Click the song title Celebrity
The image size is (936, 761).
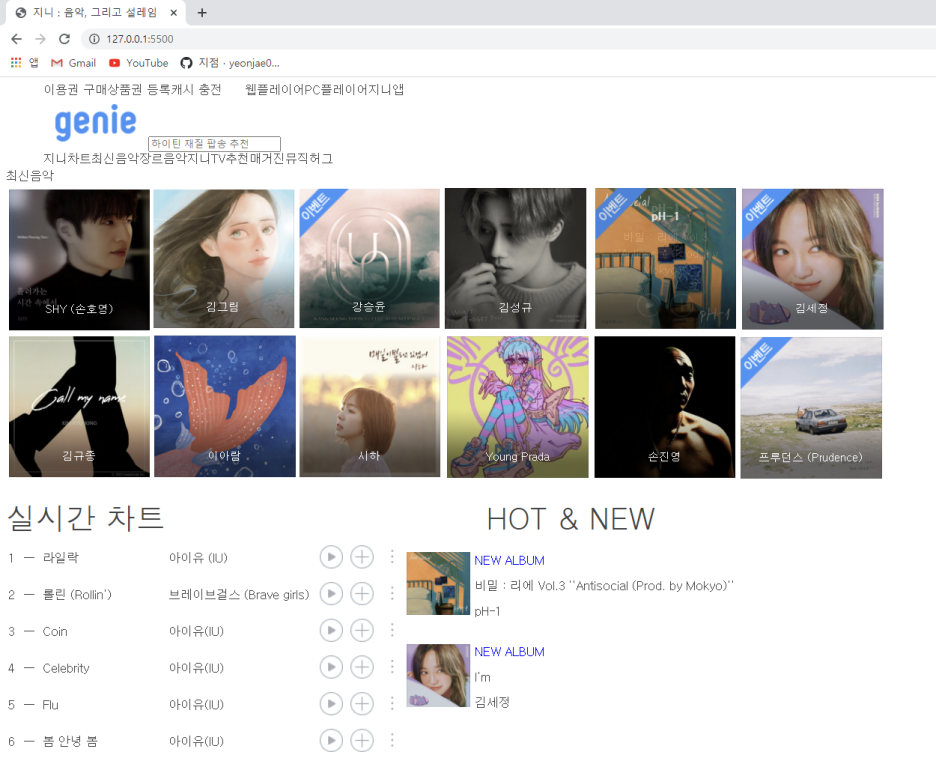click(66, 668)
